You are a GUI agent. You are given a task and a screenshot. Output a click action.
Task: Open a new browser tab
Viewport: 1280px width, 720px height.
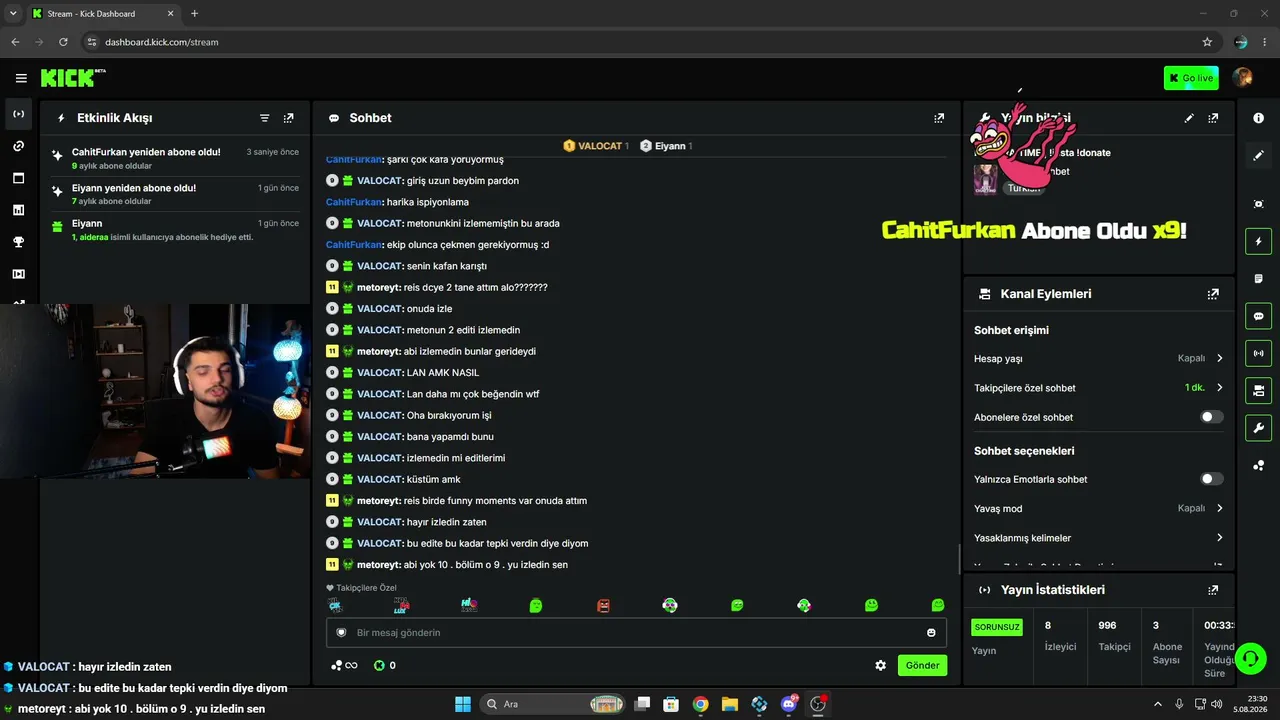194,14
